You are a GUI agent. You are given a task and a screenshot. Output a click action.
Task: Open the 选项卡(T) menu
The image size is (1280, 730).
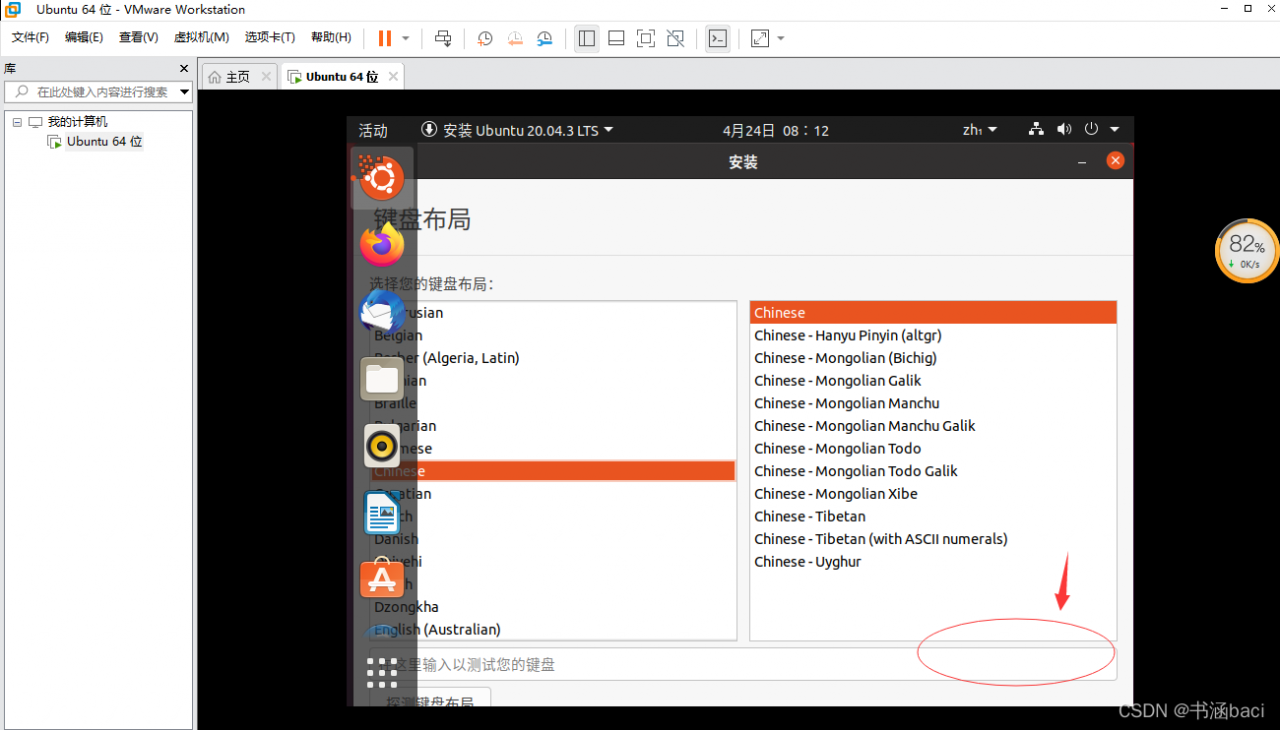coord(270,38)
